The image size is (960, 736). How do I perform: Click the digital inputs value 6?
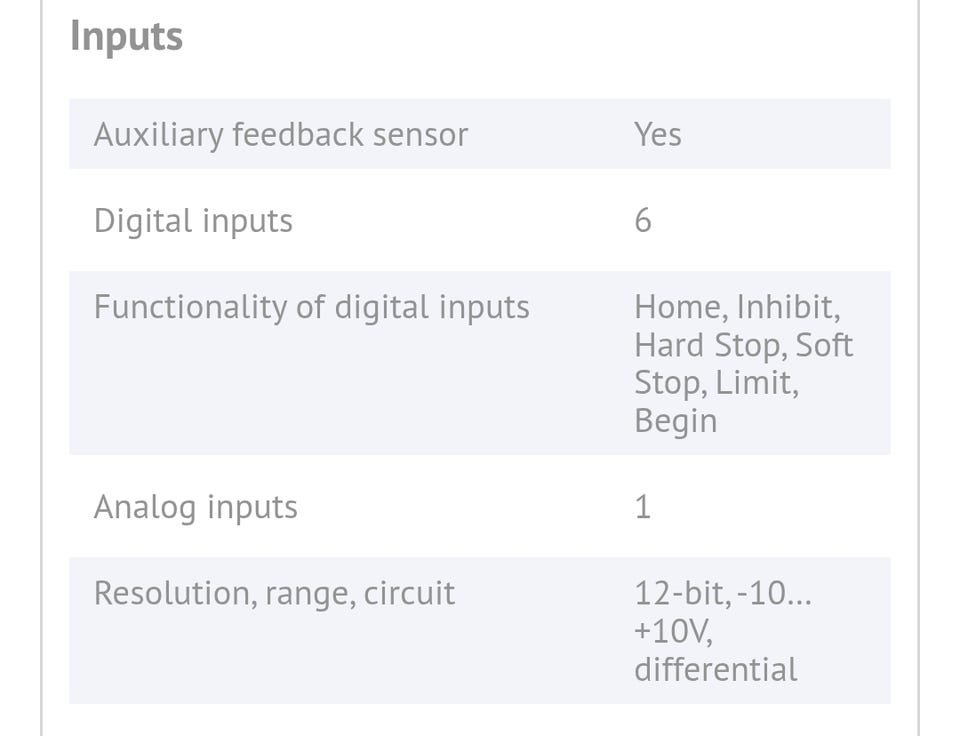point(643,220)
